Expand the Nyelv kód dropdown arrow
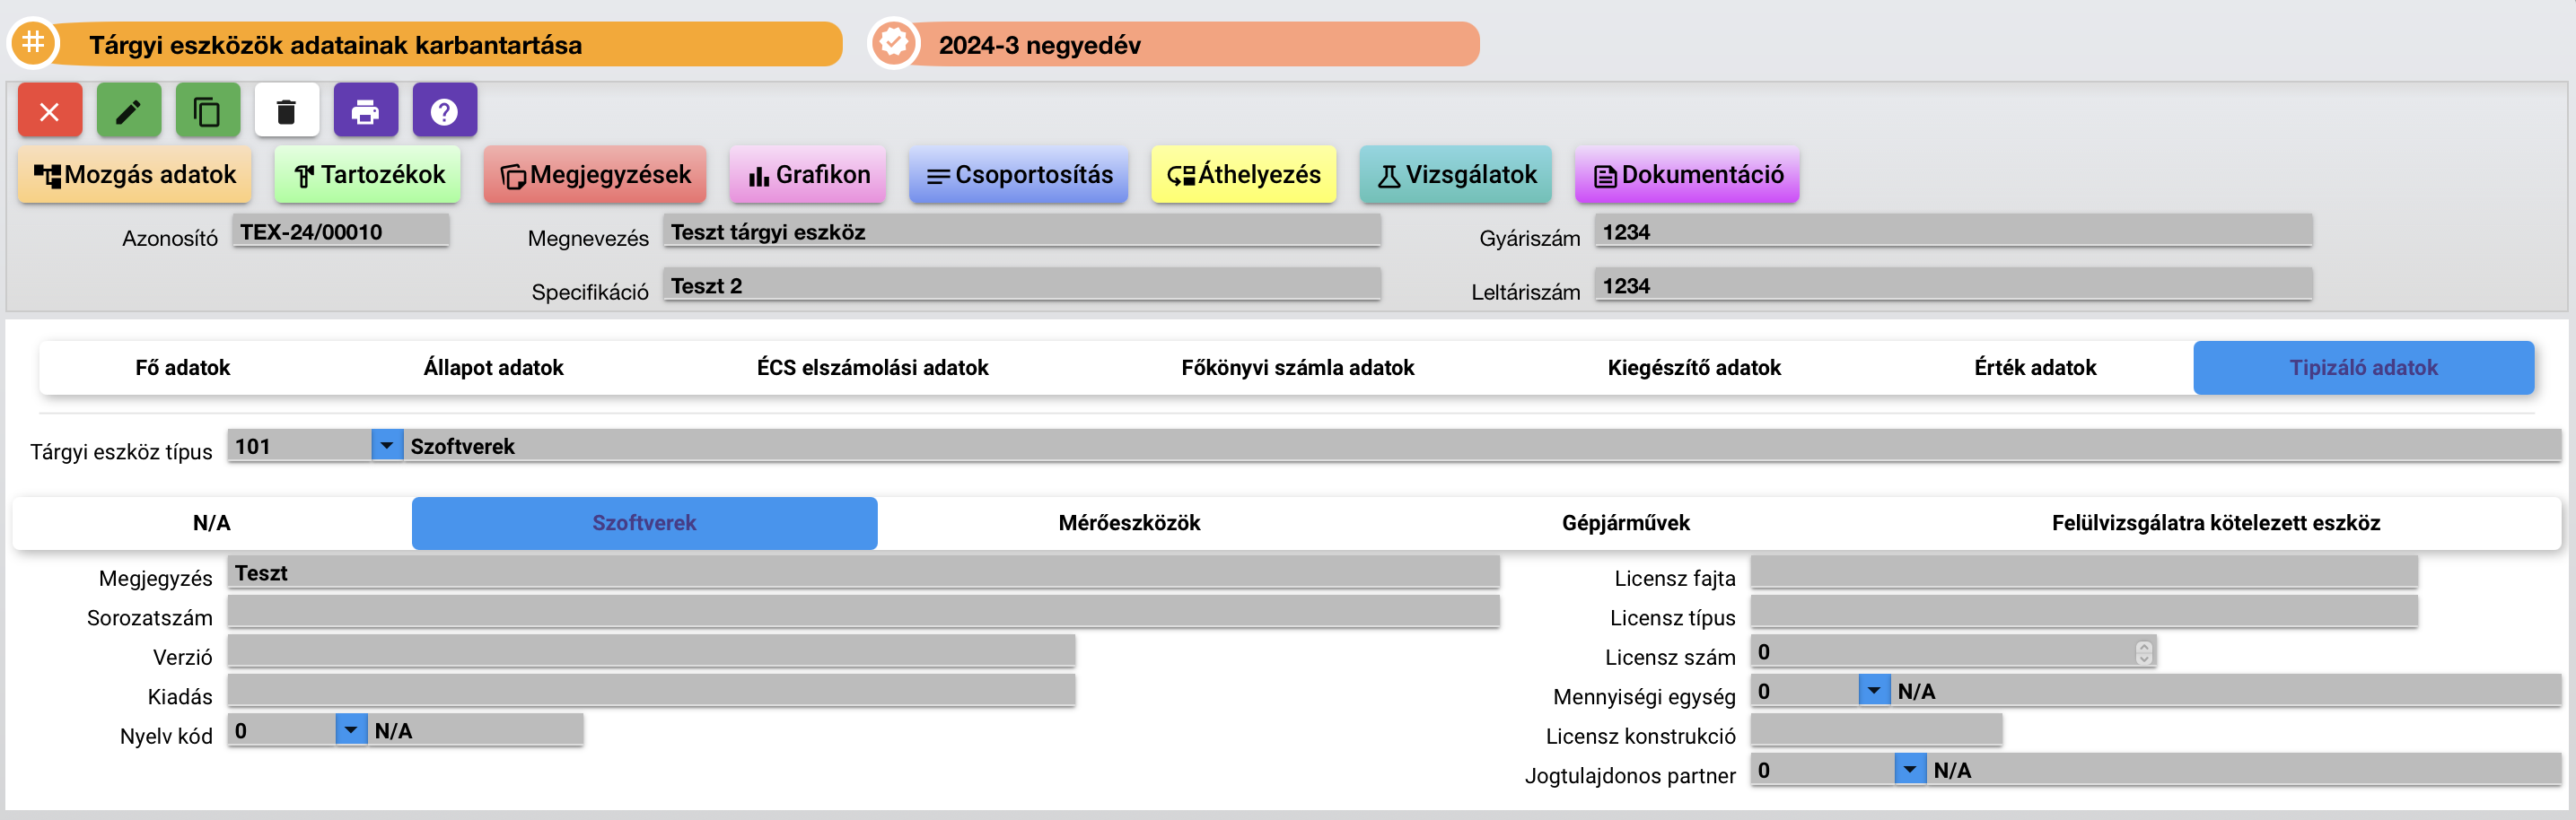The height and width of the screenshot is (820, 2576). tap(351, 730)
